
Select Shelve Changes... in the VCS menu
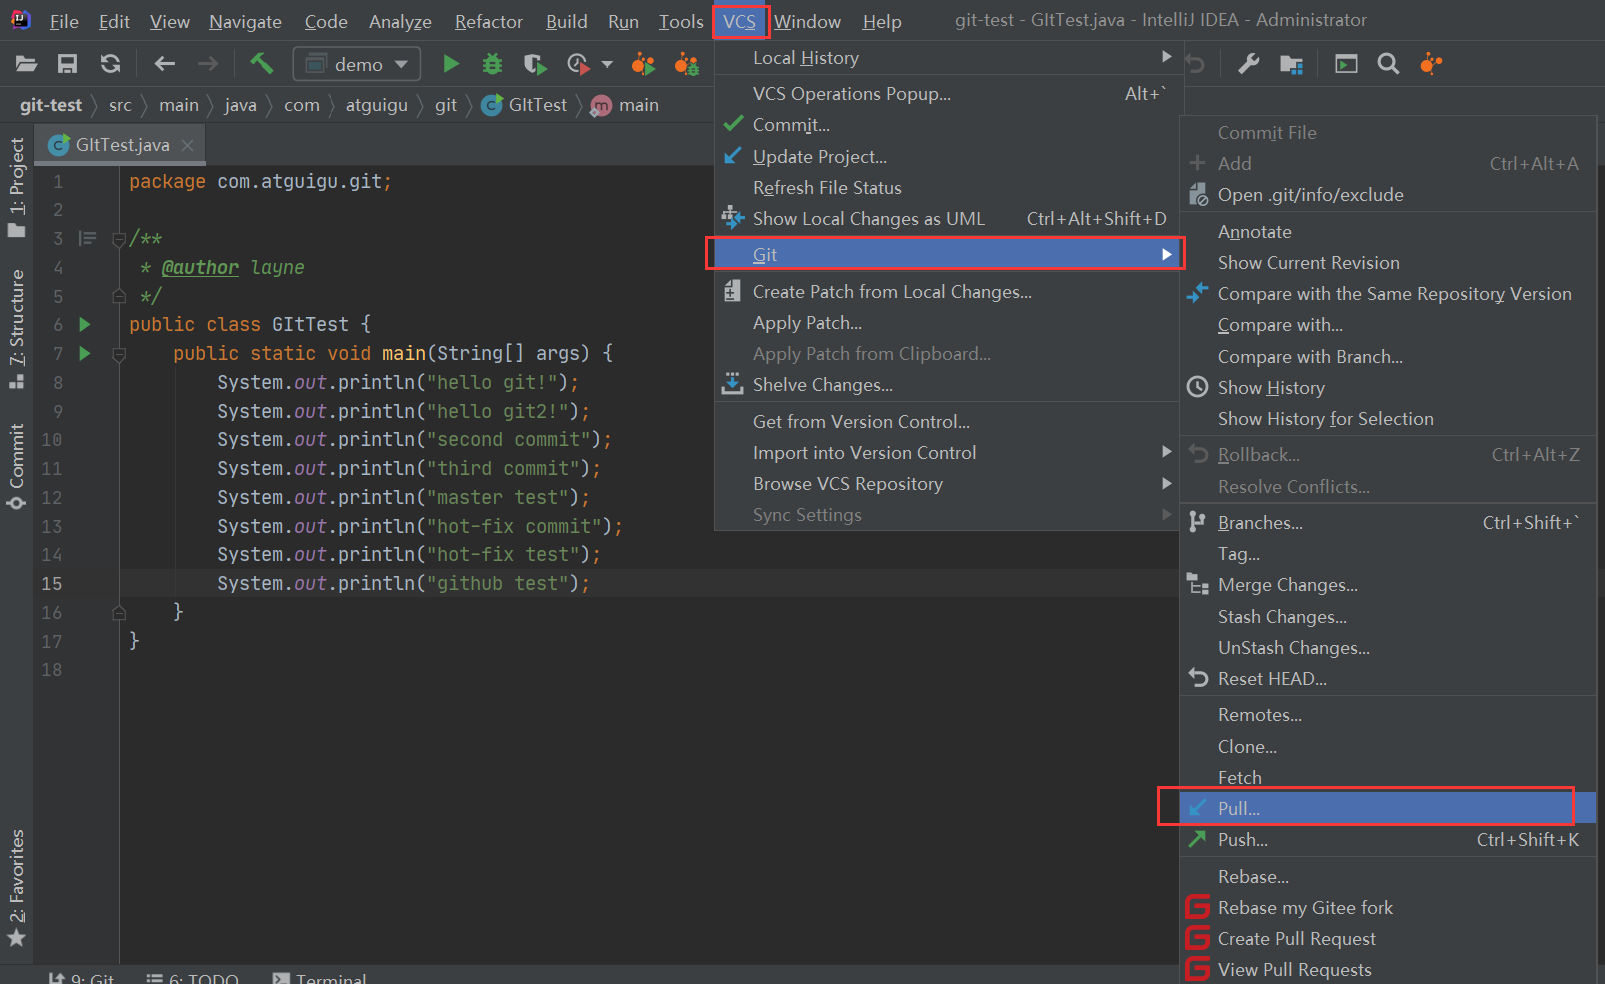pyautogui.click(x=946, y=385)
